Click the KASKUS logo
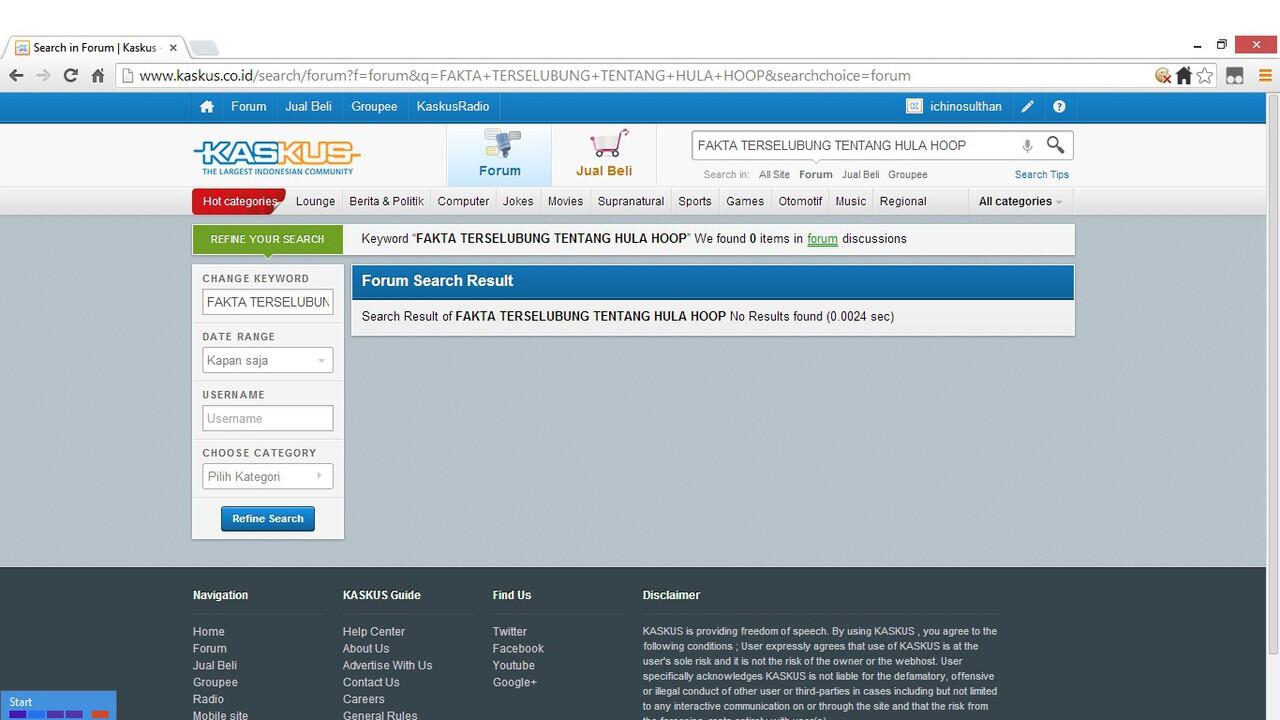 click(x=277, y=156)
